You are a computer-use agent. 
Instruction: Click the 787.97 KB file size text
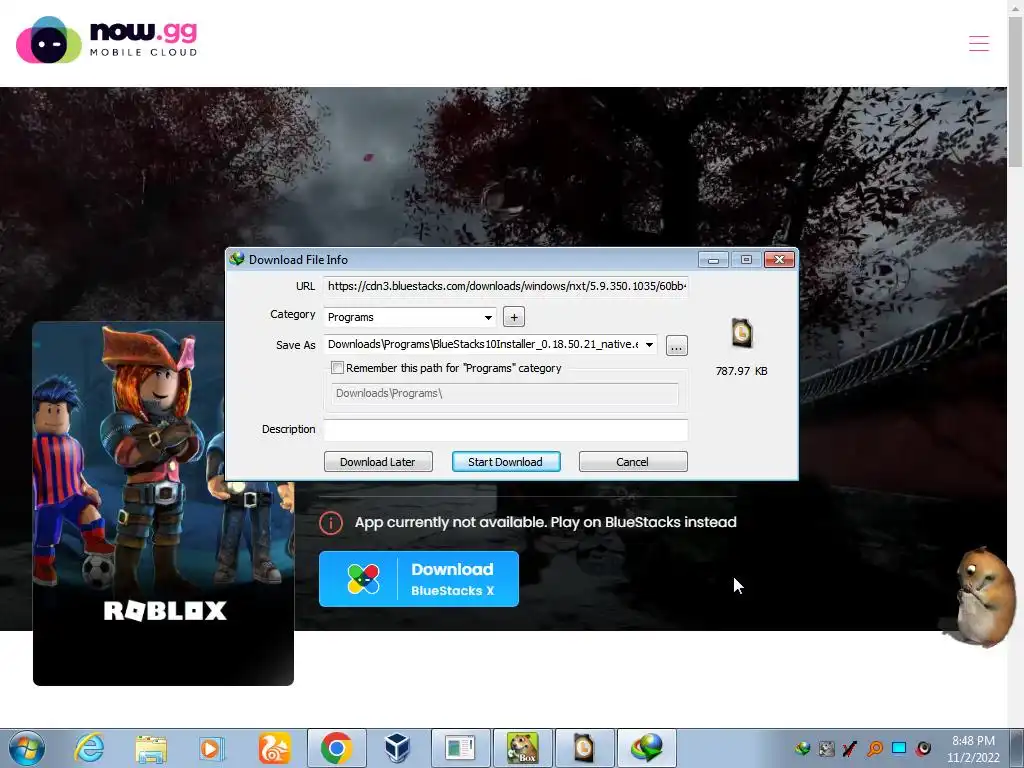[741, 371]
